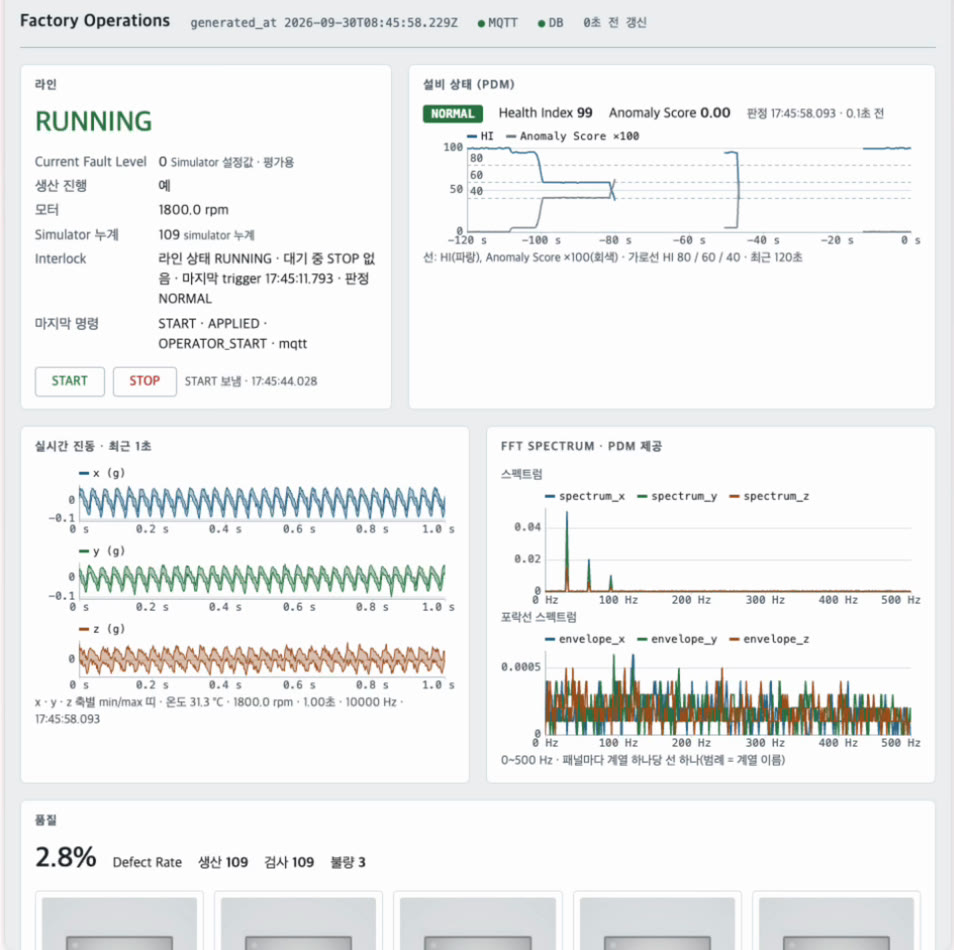Click the 포락선 스펙트럼 label
This screenshot has width=954, height=950.
(x=538, y=618)
